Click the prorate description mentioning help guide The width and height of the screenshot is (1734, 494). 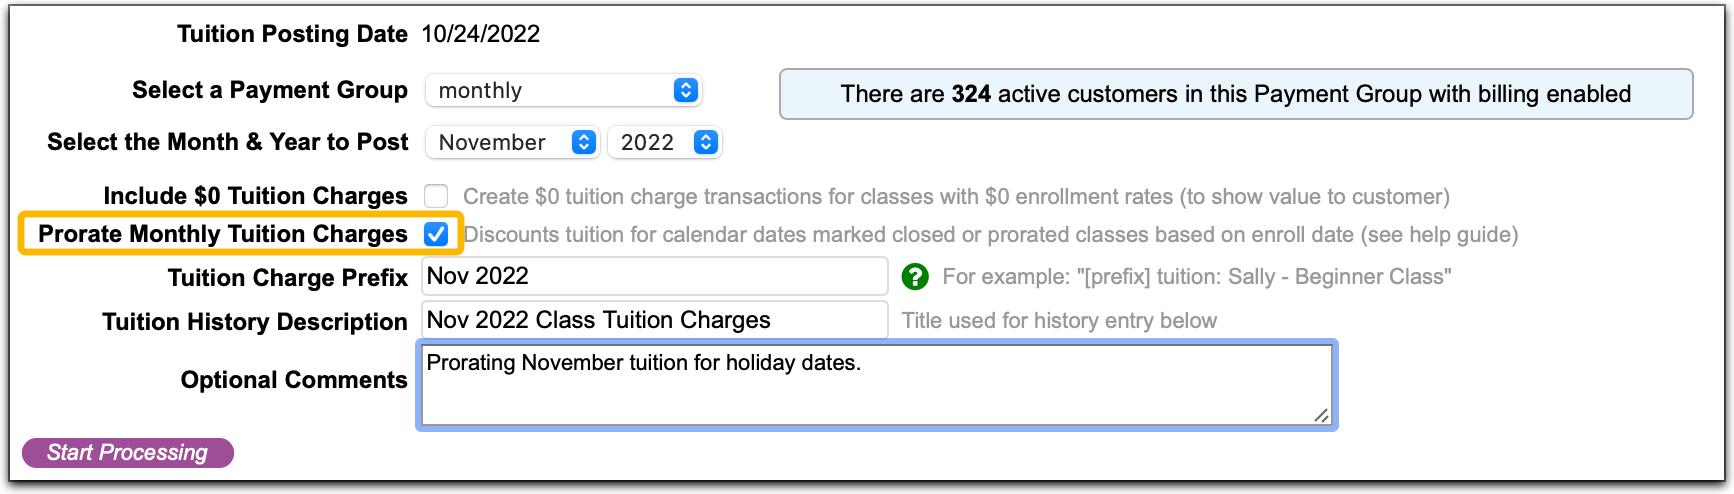tap(991, 235)
